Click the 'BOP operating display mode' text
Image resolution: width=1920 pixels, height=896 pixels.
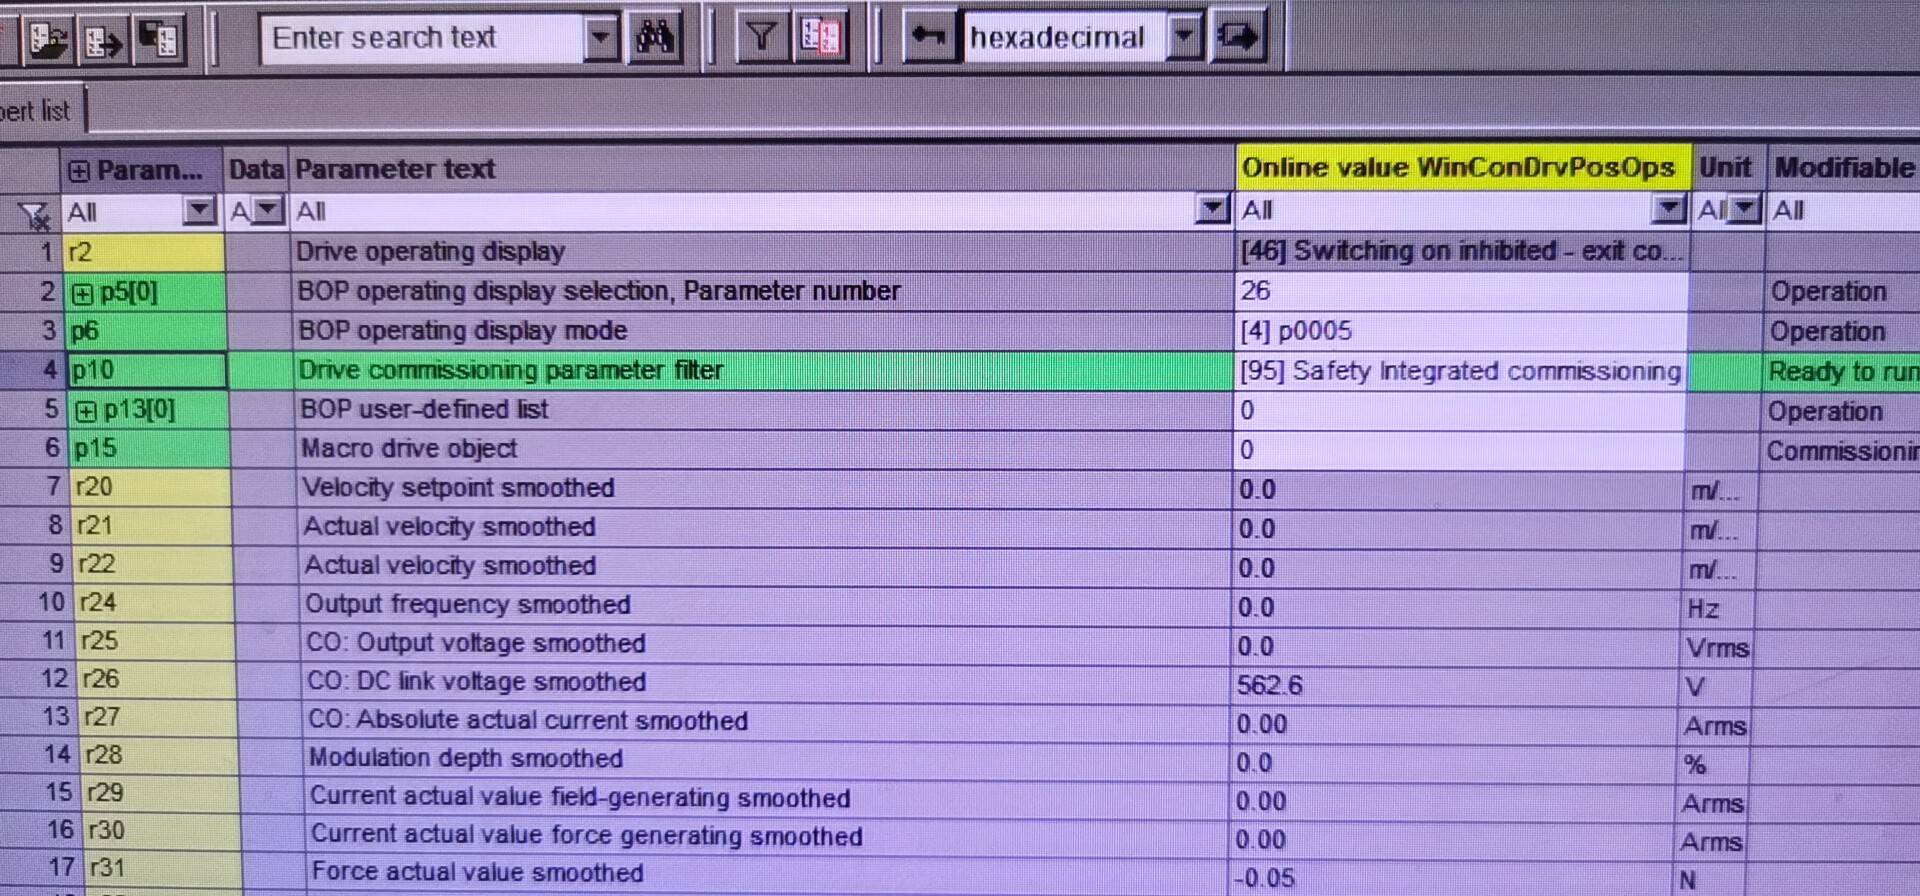(x=462, y=330)
